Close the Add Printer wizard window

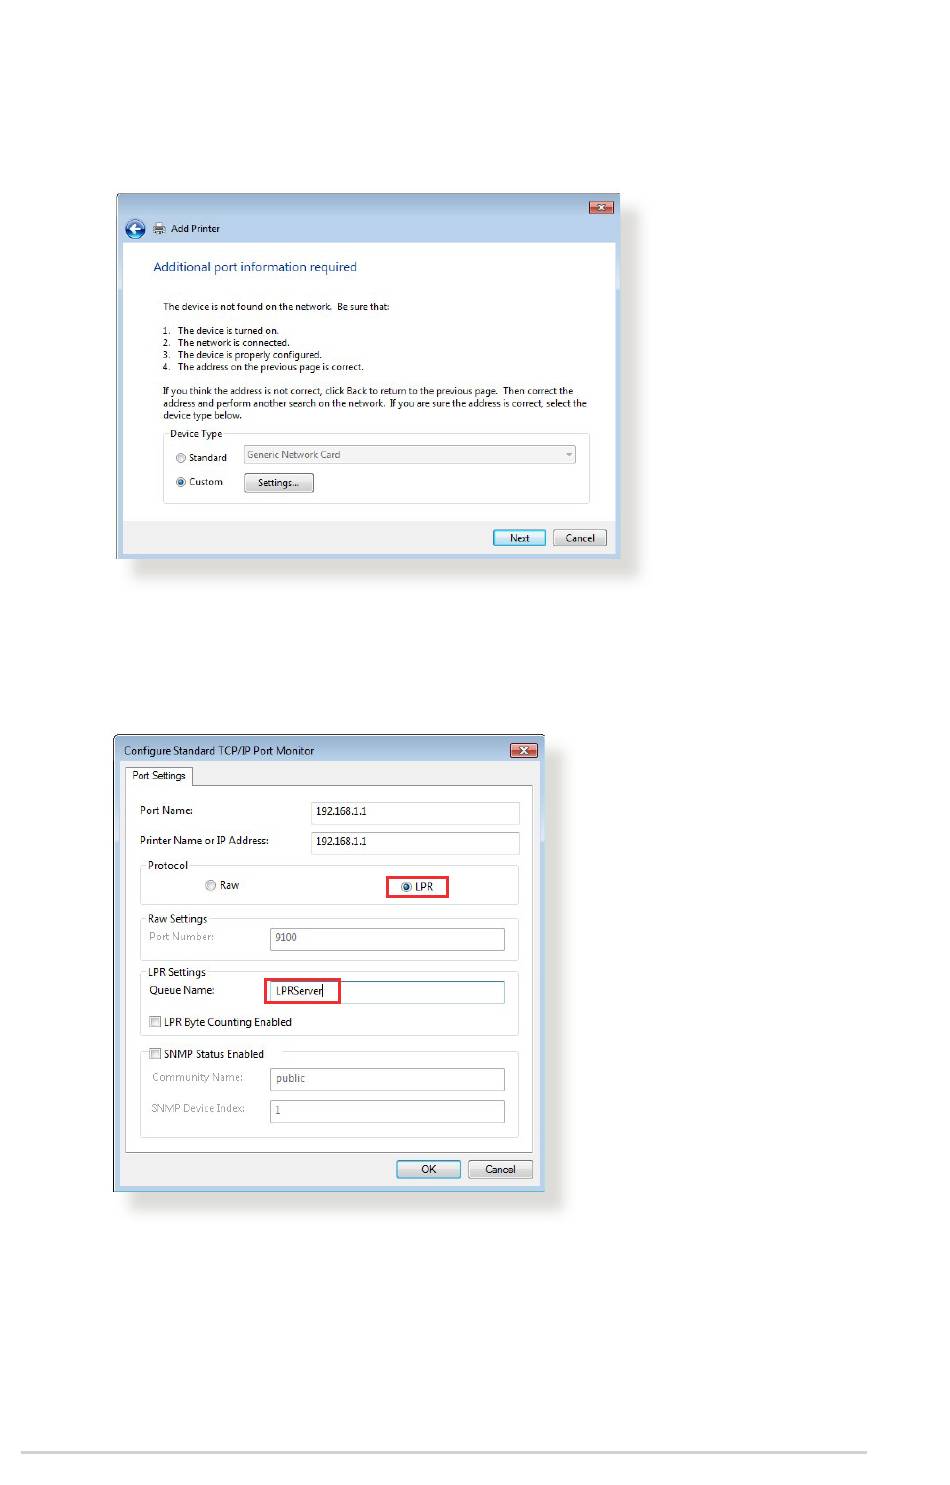click(601, 207)
